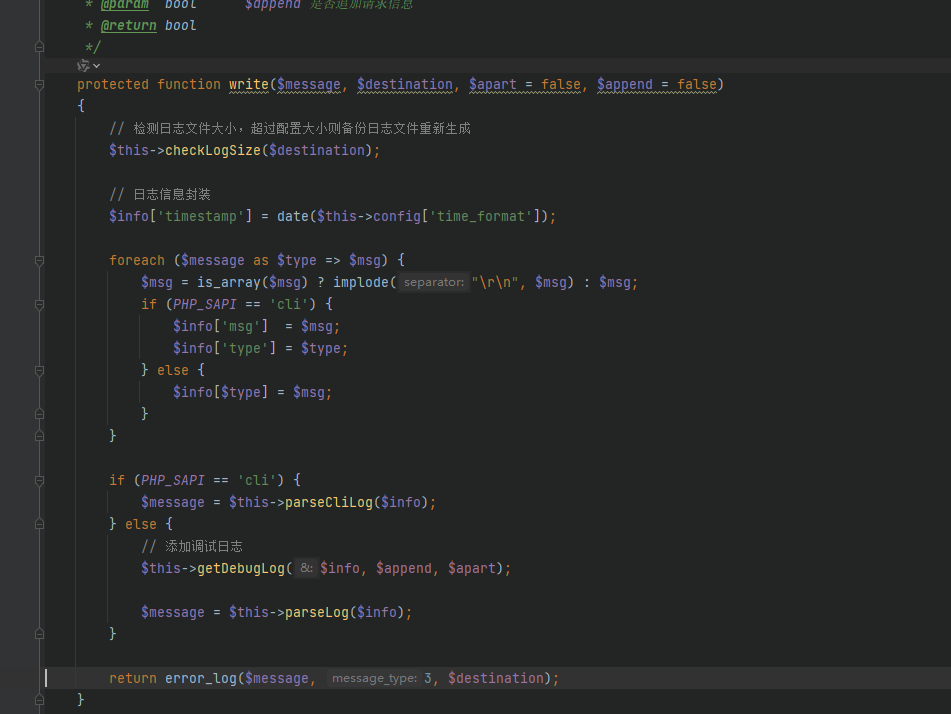Click the write function name

(248, 85)
